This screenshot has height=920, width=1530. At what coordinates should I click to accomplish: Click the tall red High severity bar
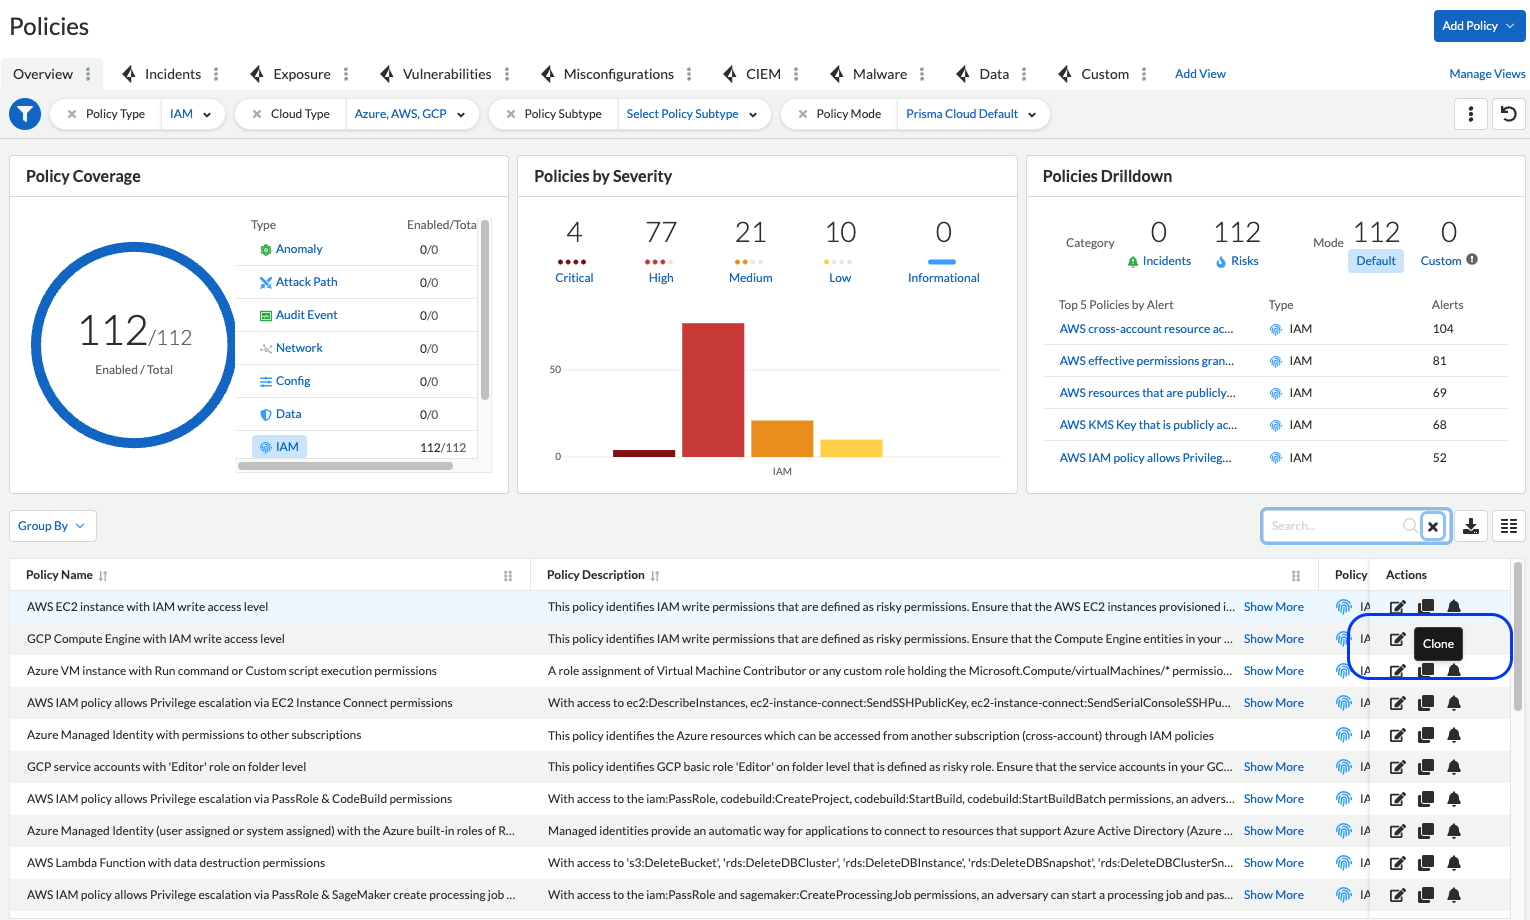click(713, 389)
